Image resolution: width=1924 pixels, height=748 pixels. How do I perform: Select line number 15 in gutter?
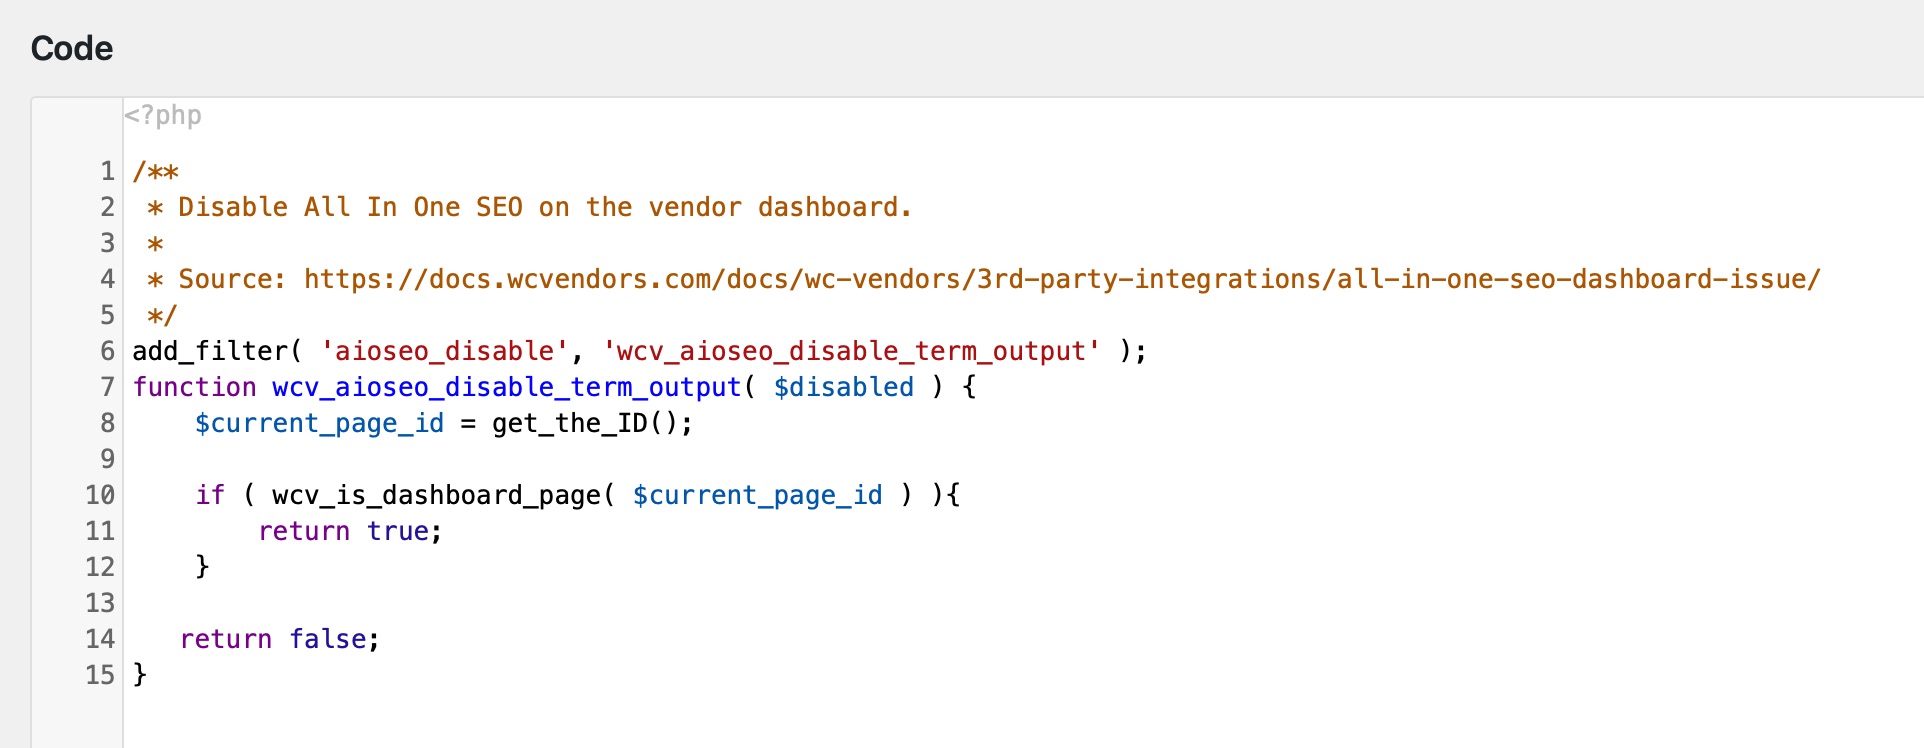click(x=100, y=675)
